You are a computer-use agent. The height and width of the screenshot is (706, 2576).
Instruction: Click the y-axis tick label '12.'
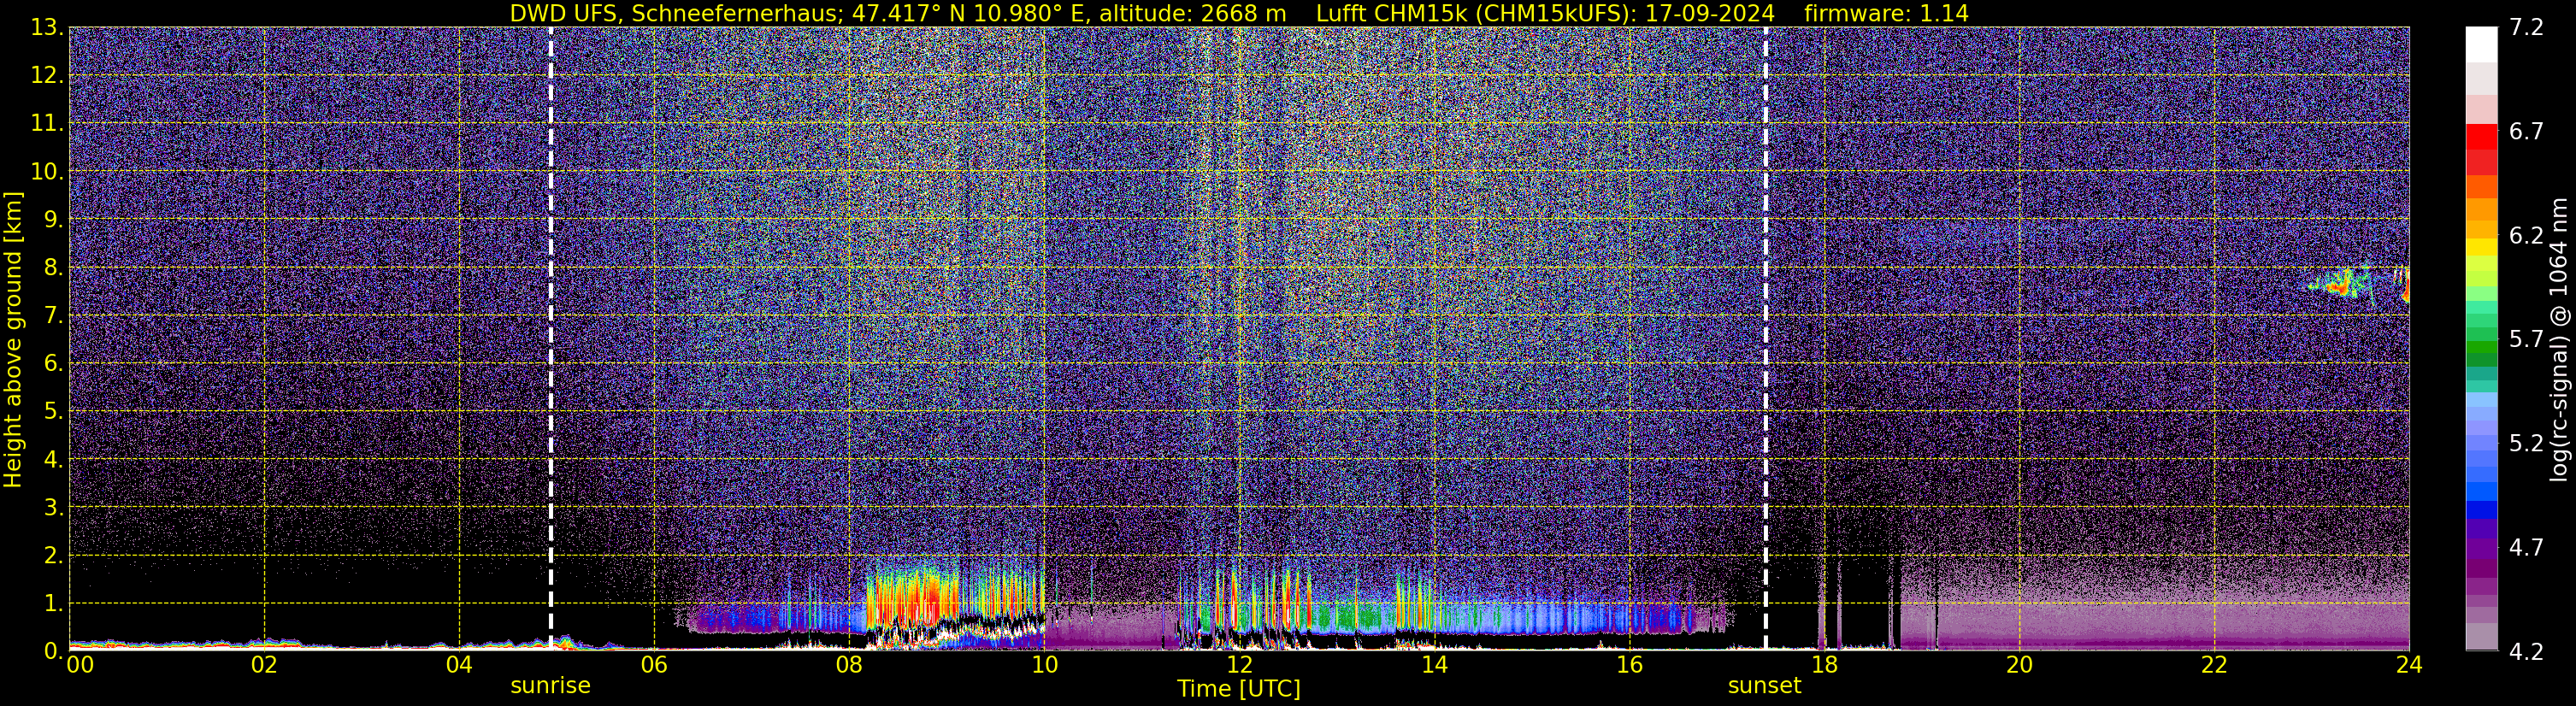[x=47, y=76]
